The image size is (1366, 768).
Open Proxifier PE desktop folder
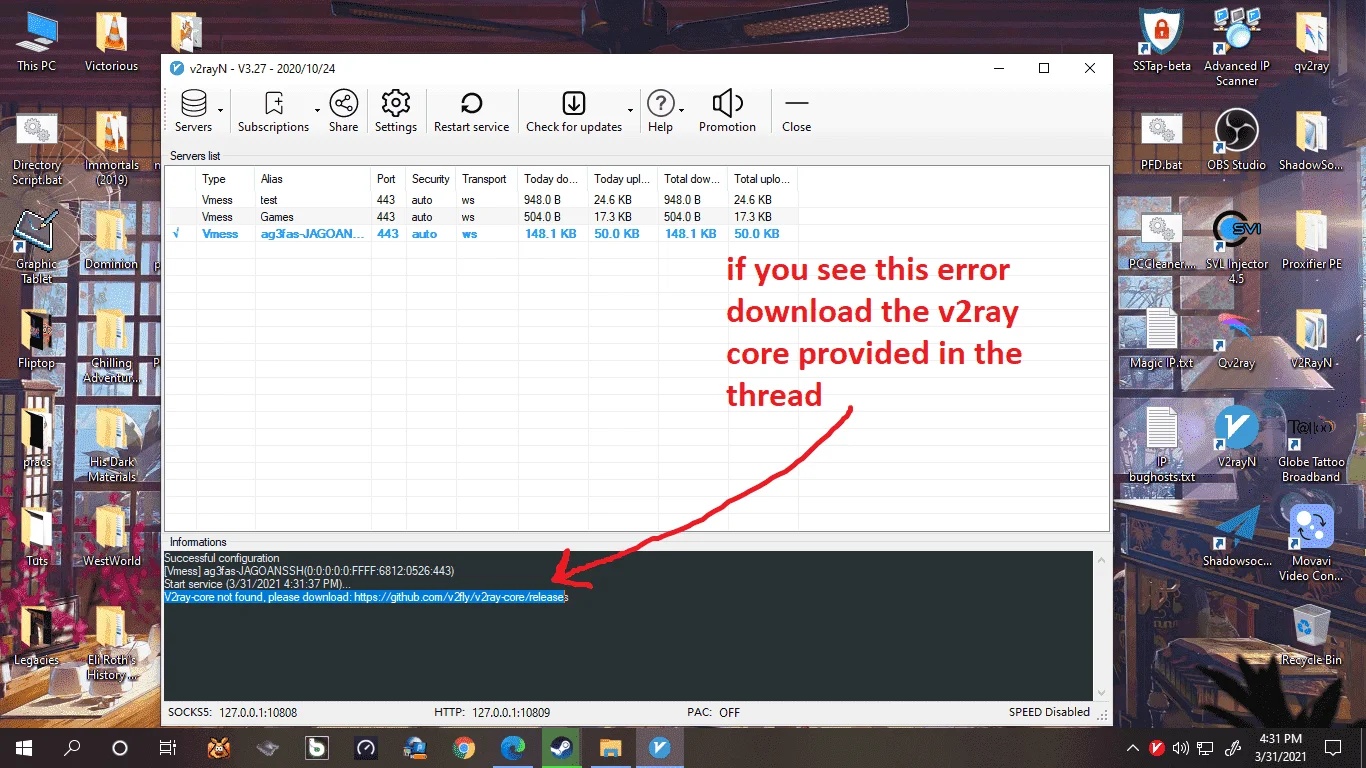[x=1311, y=240]
